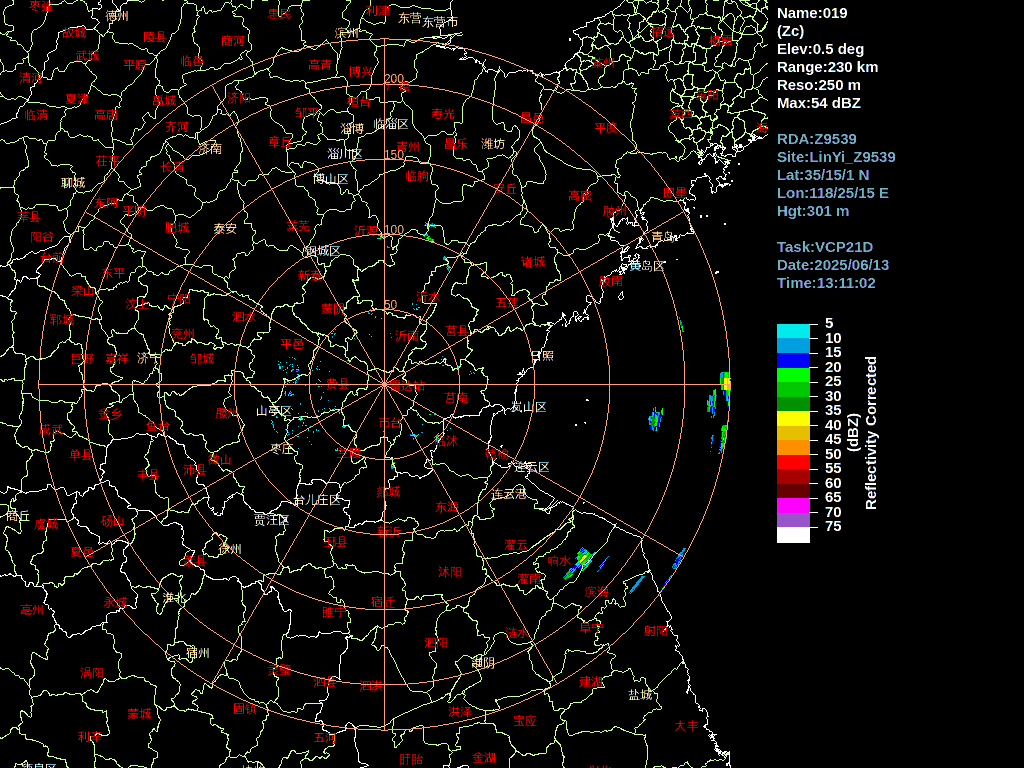Click the 平邑 county label
This screenshot has width=1024, height=768.
[x=292, y=344]
